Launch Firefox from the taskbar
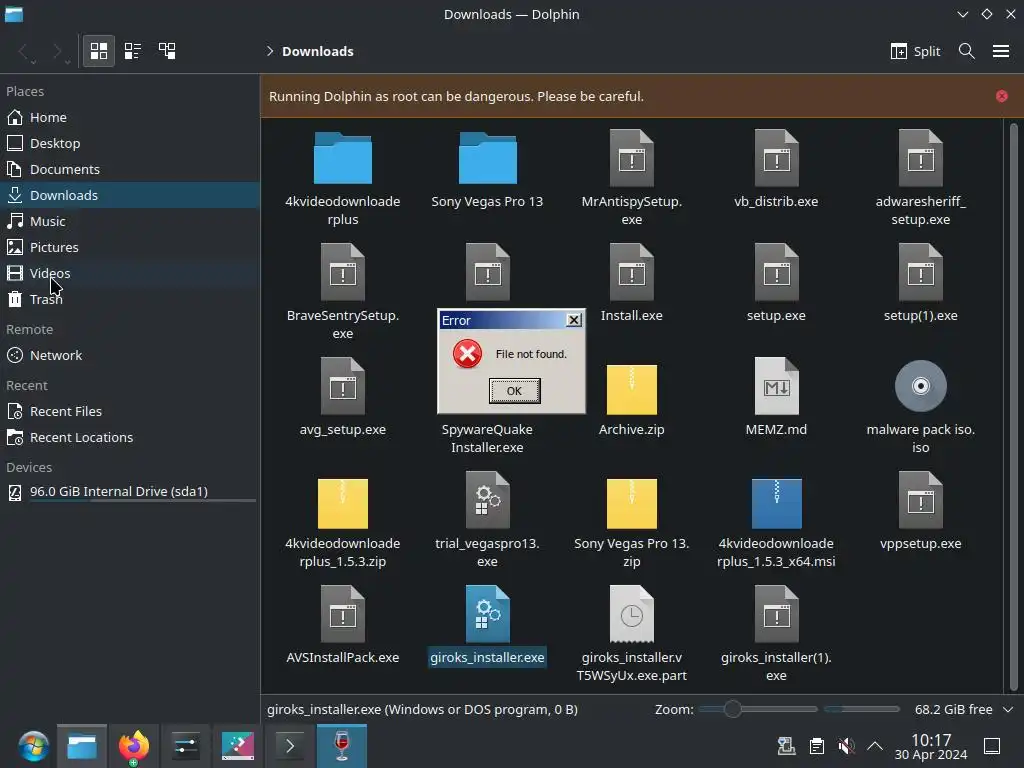The height and width of the screenshot is (768, 1024). [134, 746]
